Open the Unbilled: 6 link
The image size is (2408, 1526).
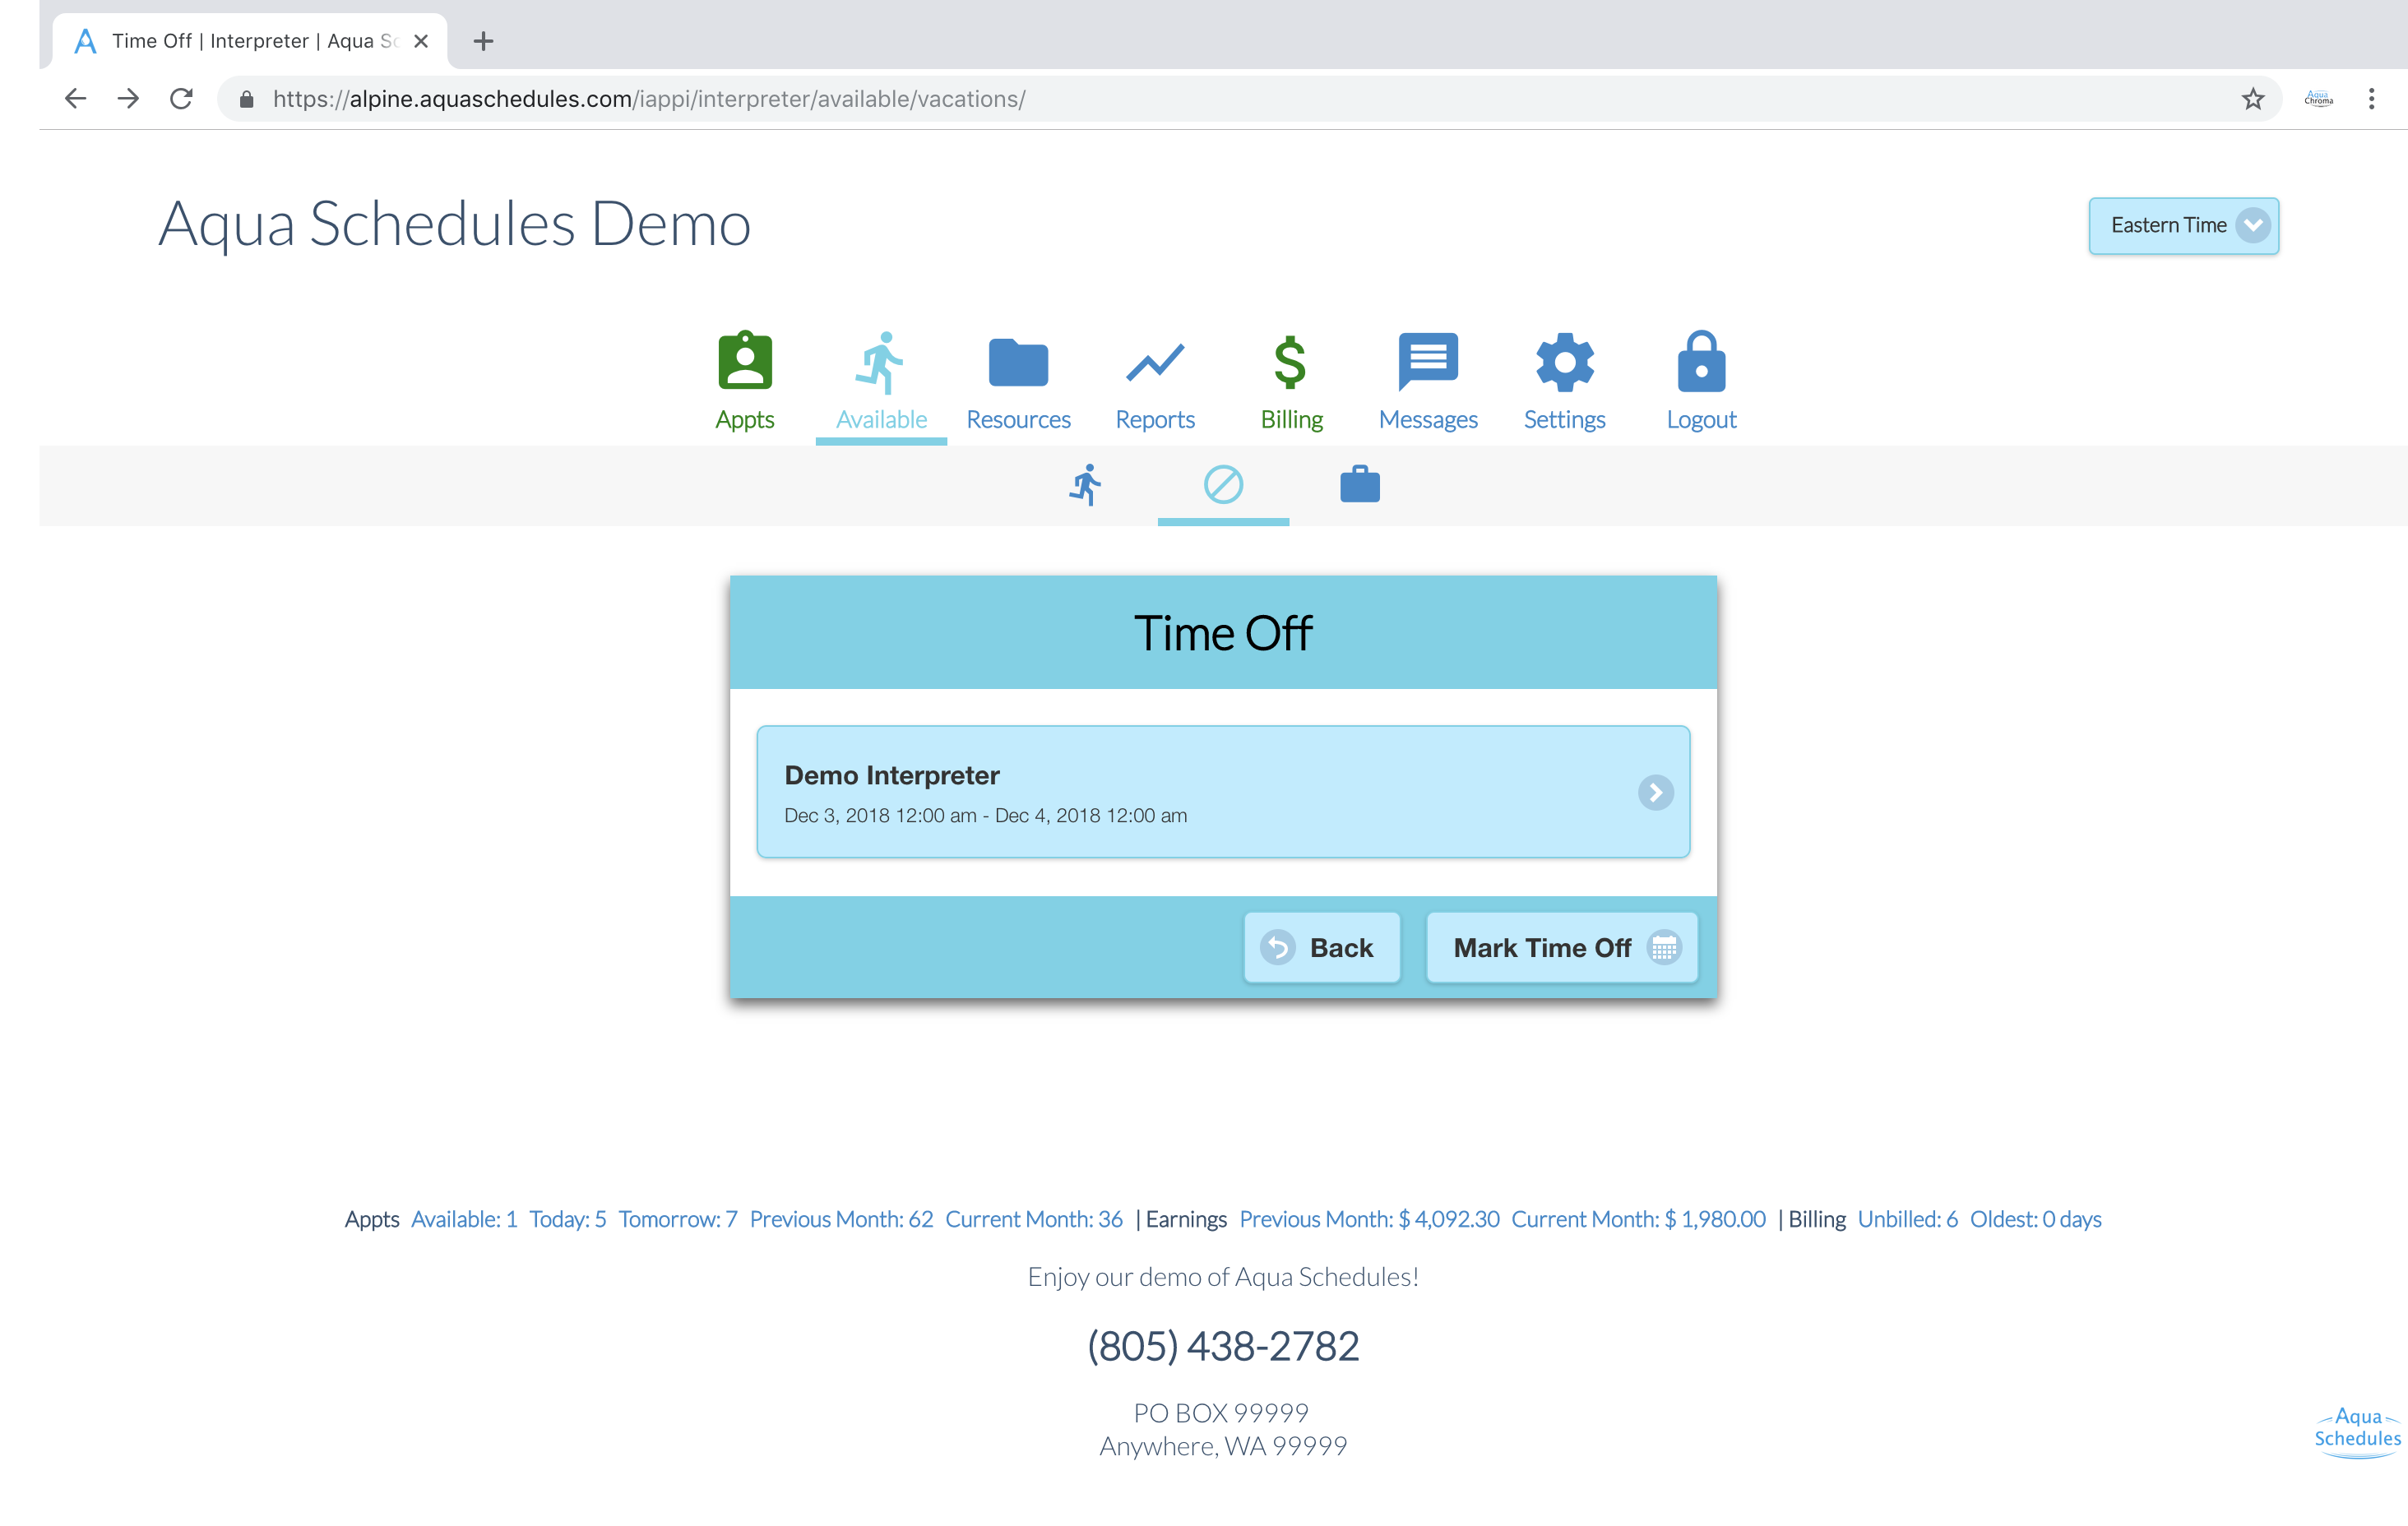(1907, 1219)
